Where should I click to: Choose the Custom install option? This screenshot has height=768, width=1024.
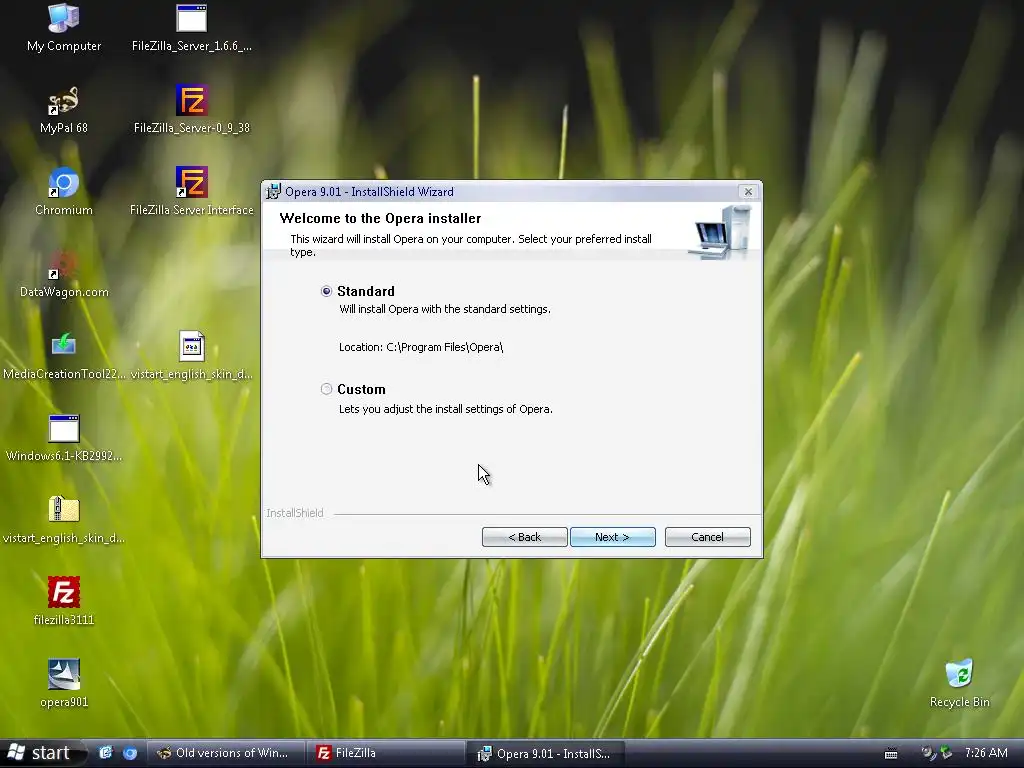coord(327,389)
